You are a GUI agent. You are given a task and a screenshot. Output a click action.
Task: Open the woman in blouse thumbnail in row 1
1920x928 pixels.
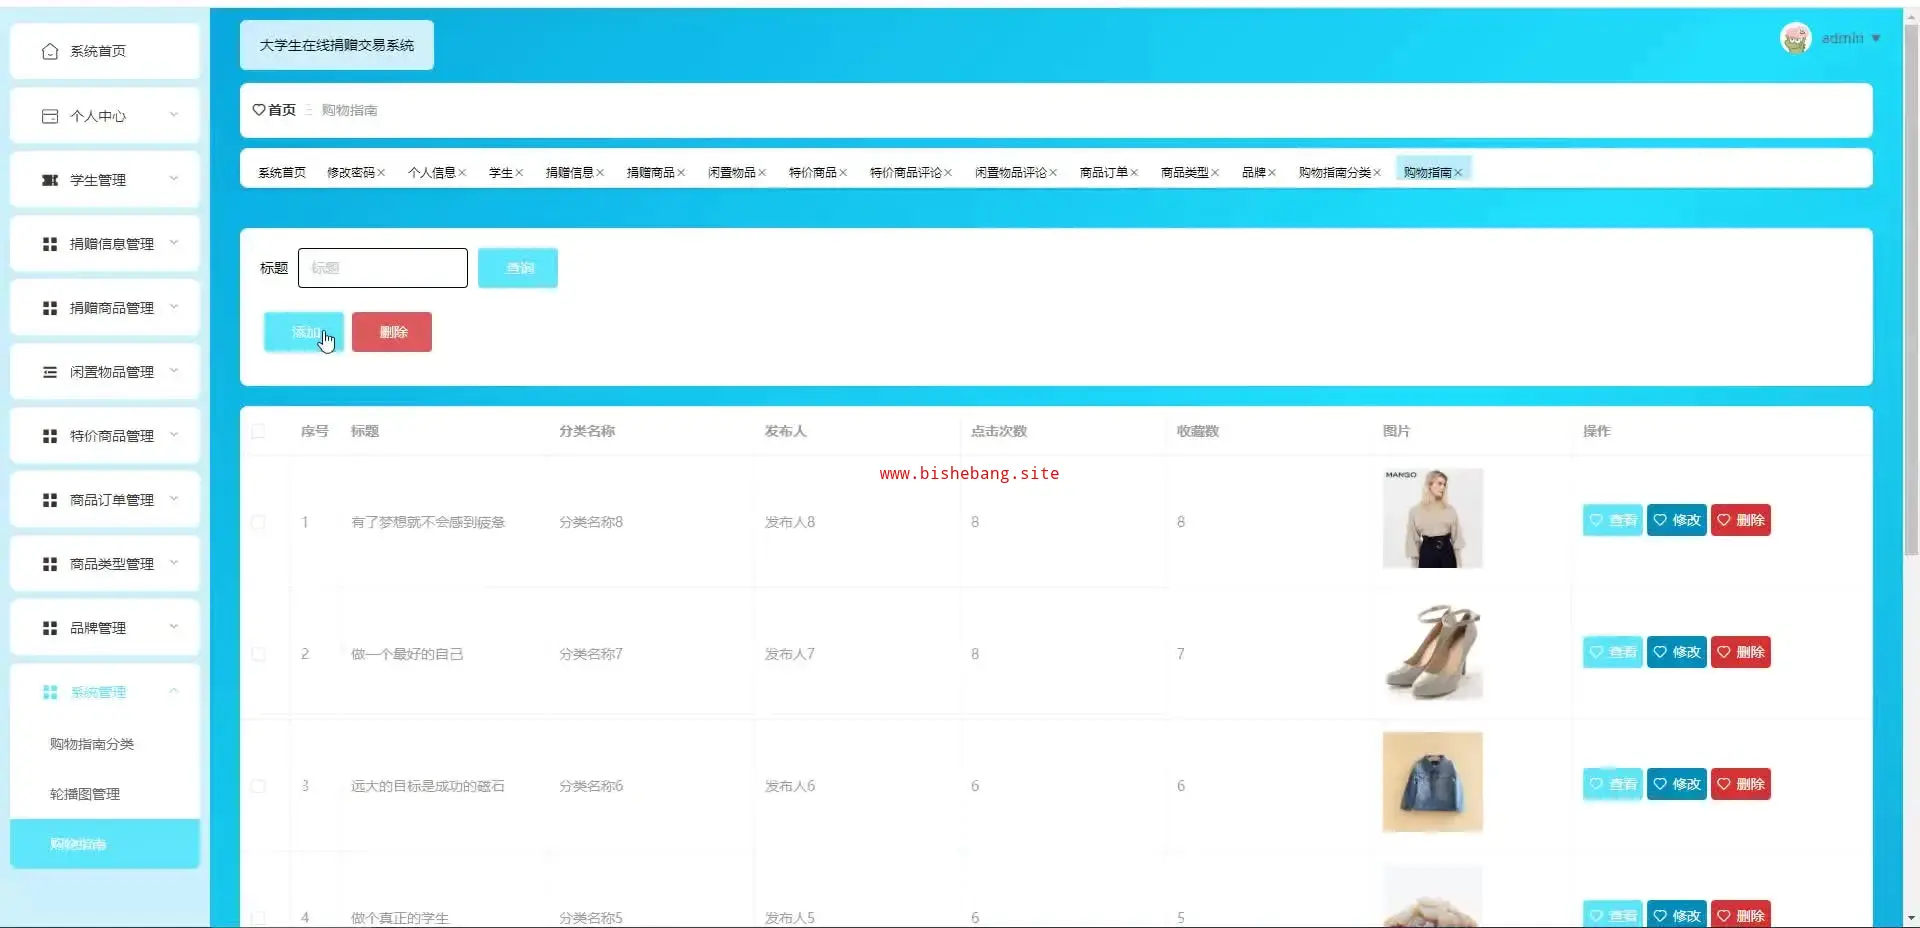(x=1433, y=518)
